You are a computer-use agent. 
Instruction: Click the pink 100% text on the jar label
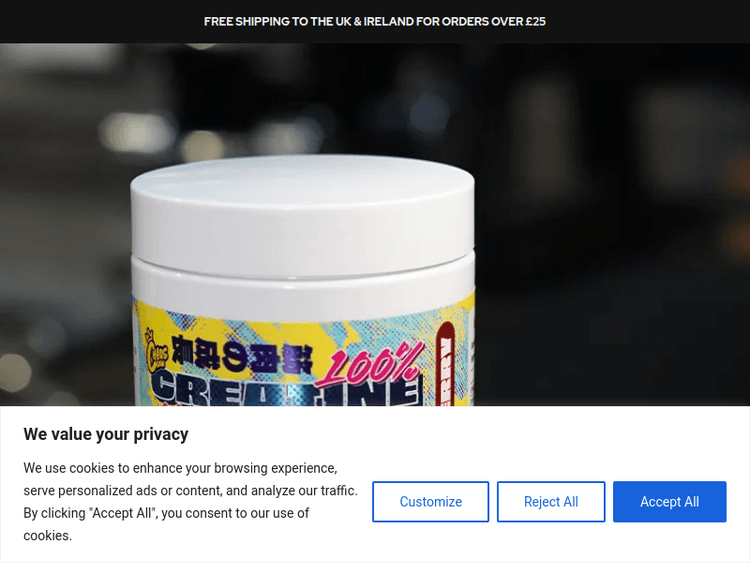point(368,364)
